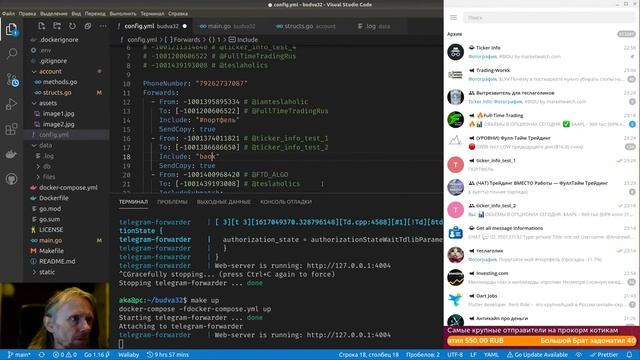Screen dimensions: 640x360
Task: Open the Extensions view
Action: pyautogui.click(x=11, y=129)
